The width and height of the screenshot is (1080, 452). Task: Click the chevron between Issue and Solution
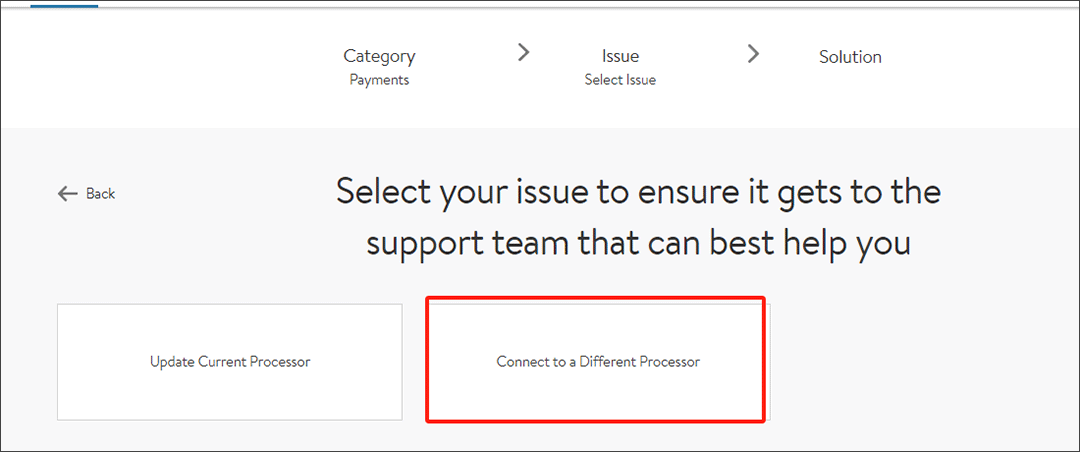(x=754, y=53)
